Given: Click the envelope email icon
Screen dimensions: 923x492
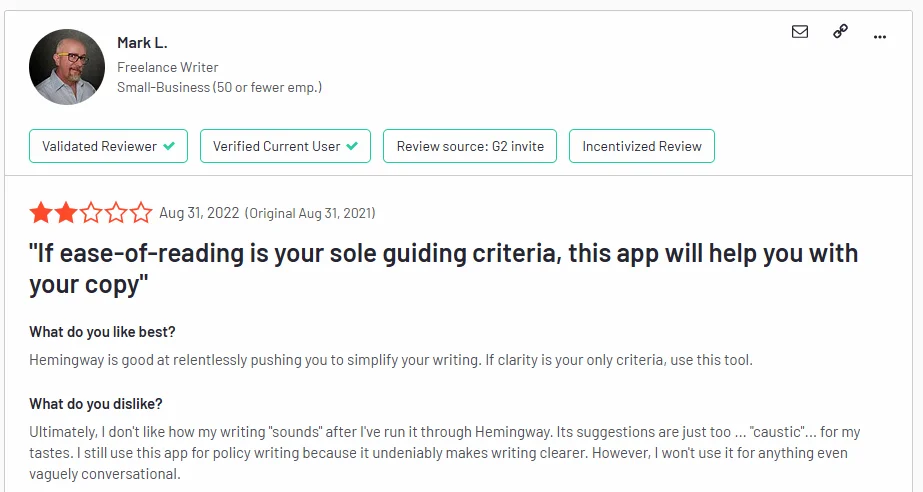Looking at the screenshot, I should (x=800, y=32).
